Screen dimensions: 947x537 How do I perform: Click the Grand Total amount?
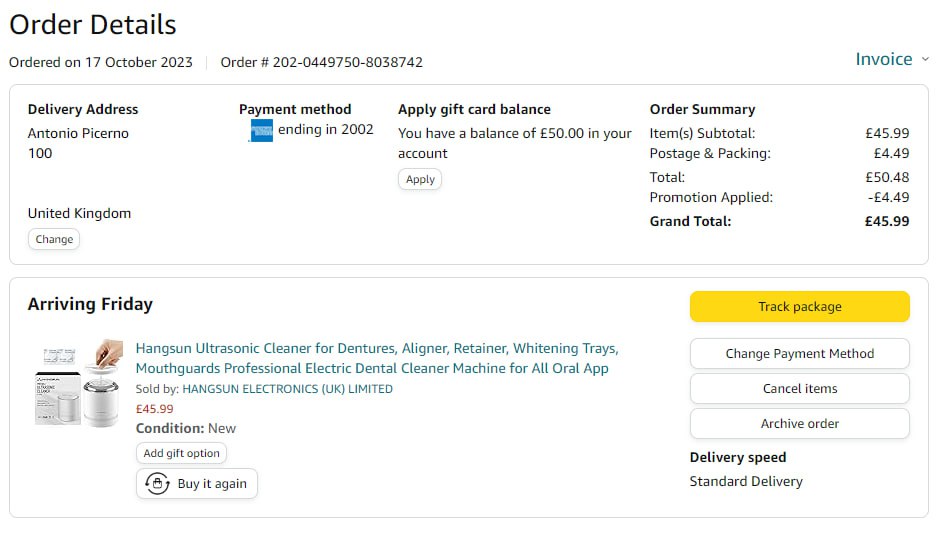click(887, 221)
